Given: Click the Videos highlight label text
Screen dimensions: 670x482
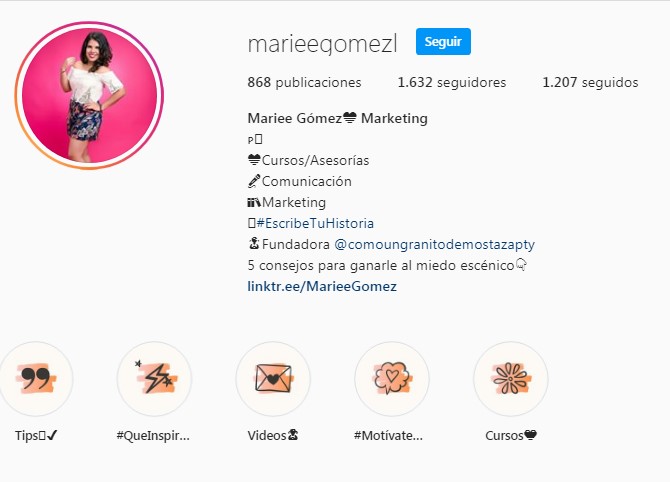Looking at the screenshot, I should click(x=273, y=435).
